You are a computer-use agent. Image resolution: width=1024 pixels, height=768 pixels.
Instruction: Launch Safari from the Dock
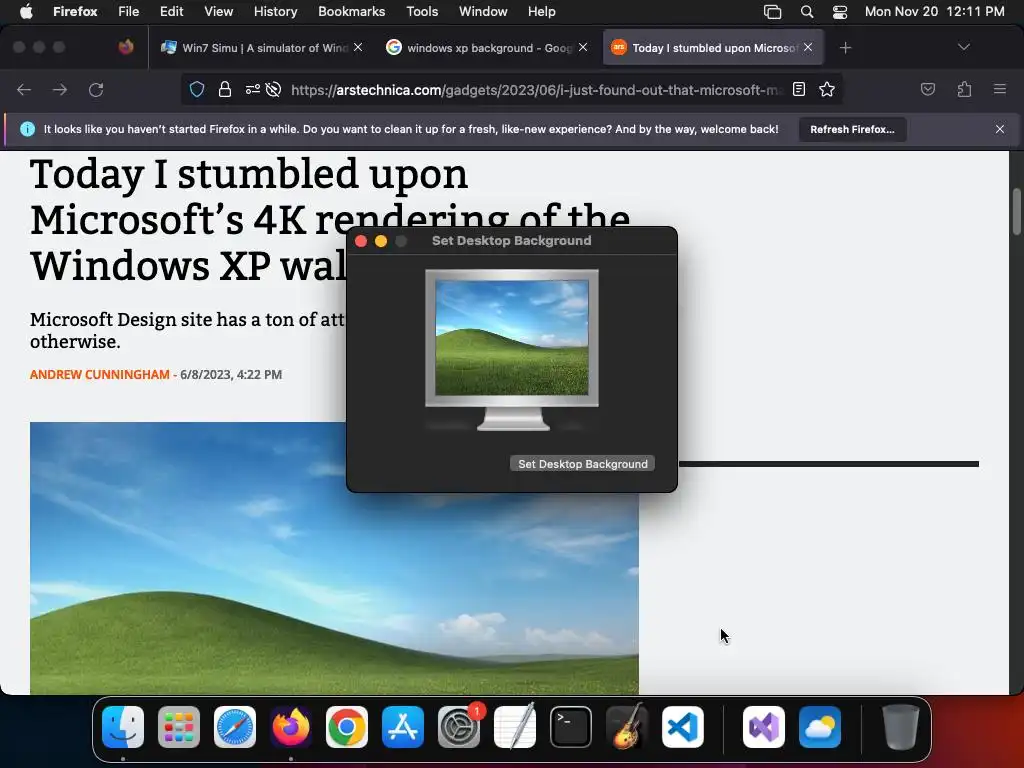point(234,727)
